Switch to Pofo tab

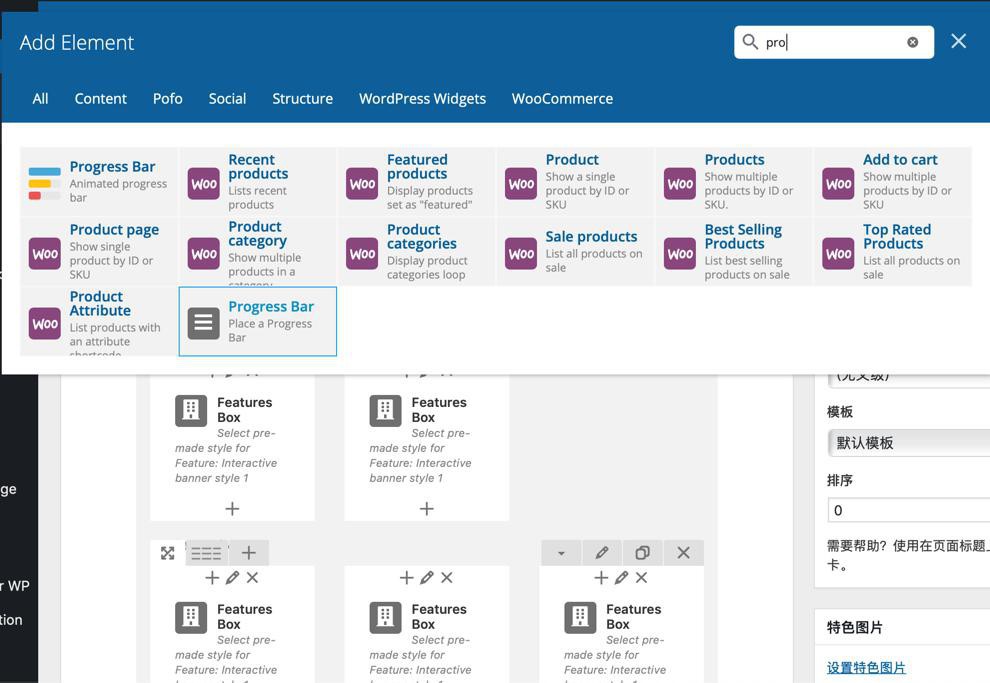(167, 98)
